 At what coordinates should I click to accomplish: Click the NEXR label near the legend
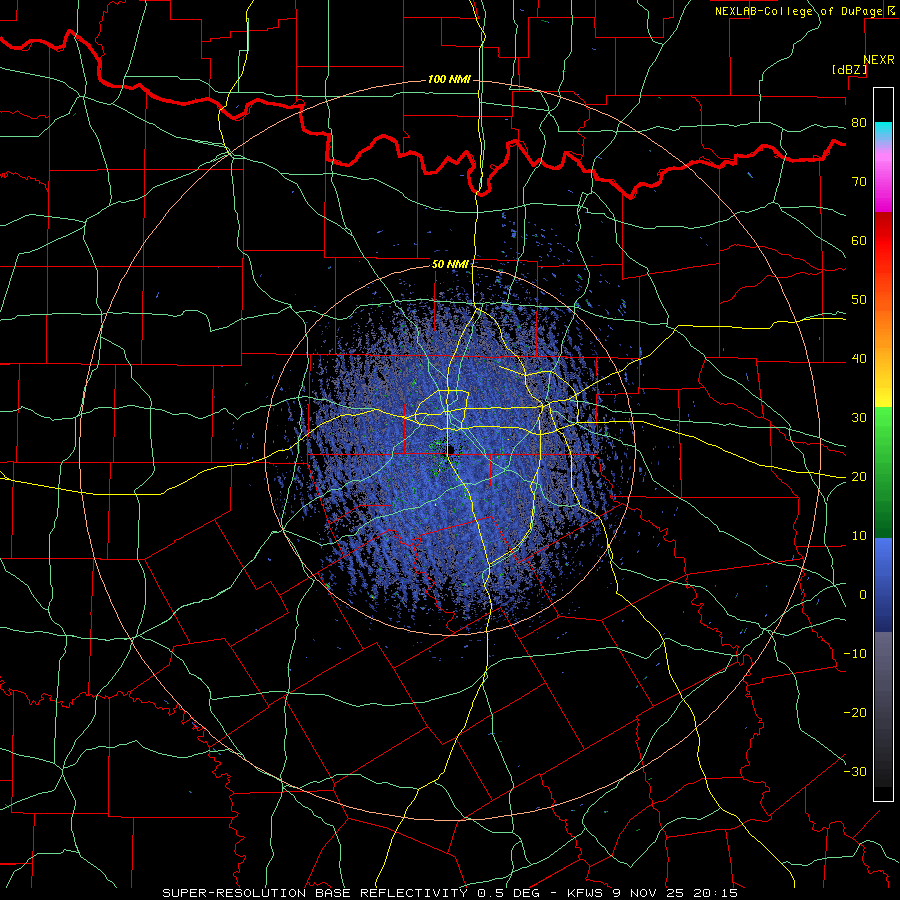[878, 60]
